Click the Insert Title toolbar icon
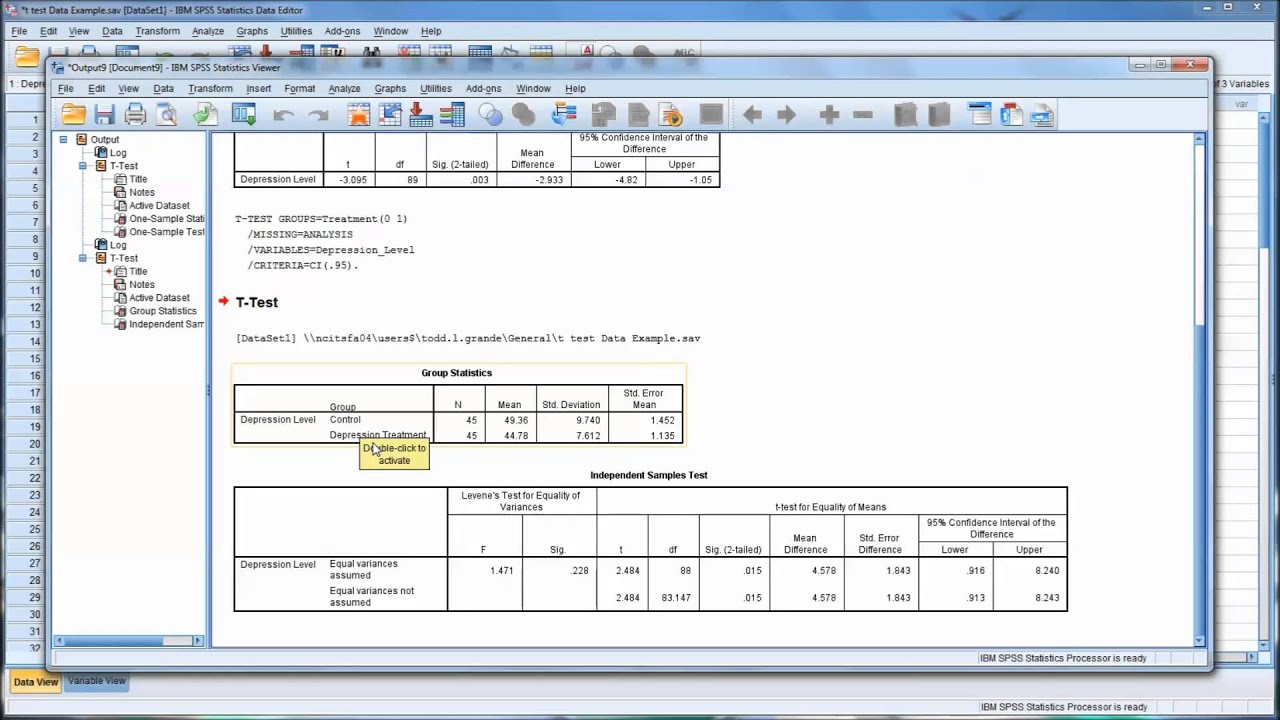The image size is (1280, 720). point(1011,115)
